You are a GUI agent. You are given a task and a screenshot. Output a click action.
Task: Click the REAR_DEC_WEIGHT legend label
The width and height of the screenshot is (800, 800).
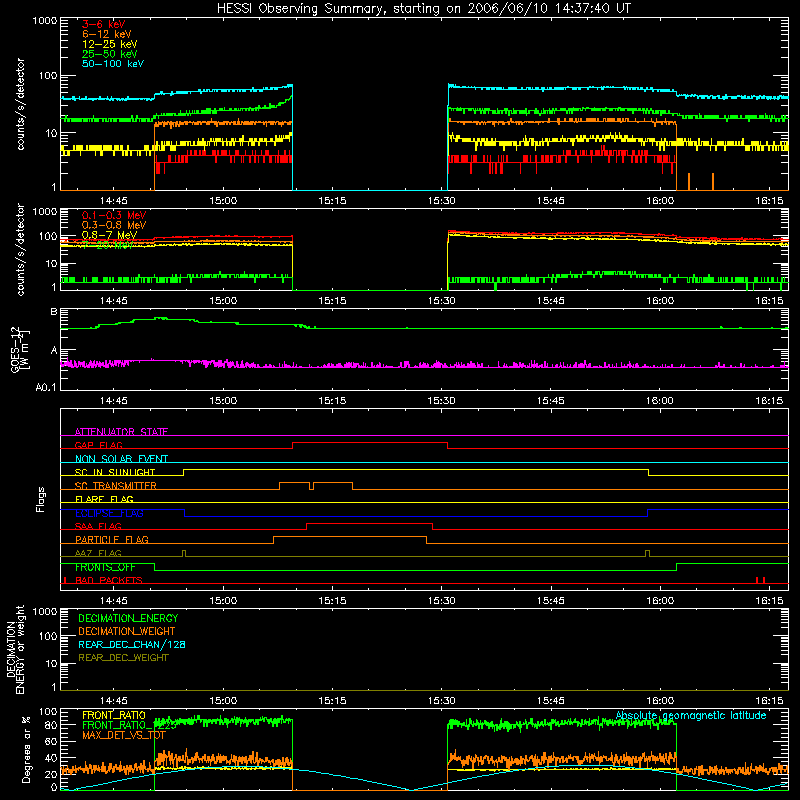tap(123, 658)
